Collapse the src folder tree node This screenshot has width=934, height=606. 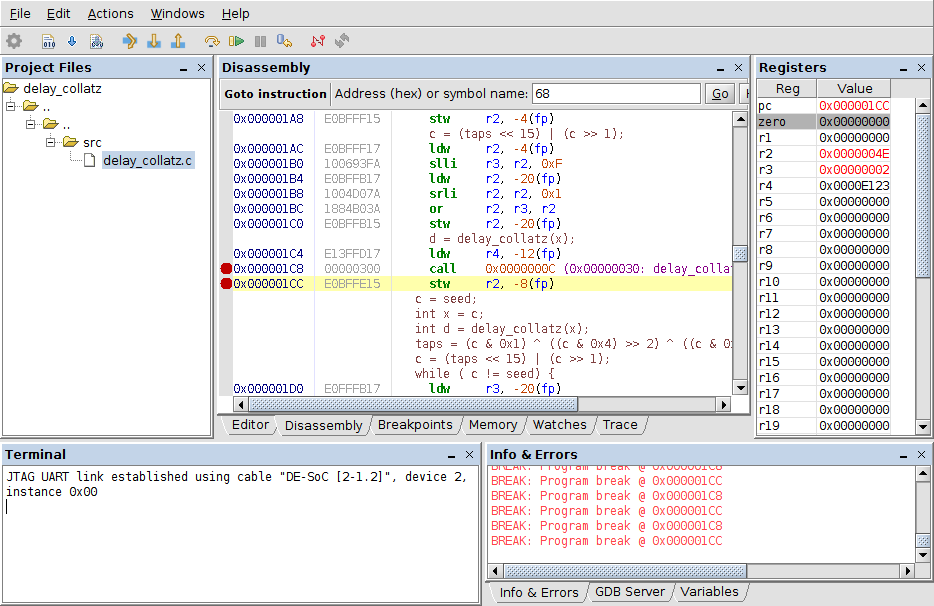tap(51, 142)
